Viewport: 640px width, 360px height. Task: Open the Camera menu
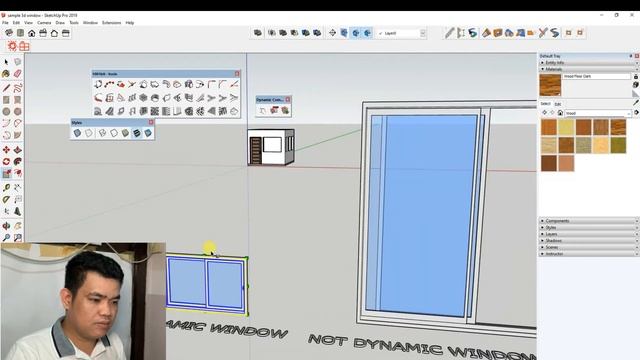pyautogui.click(x=44, y=23)
